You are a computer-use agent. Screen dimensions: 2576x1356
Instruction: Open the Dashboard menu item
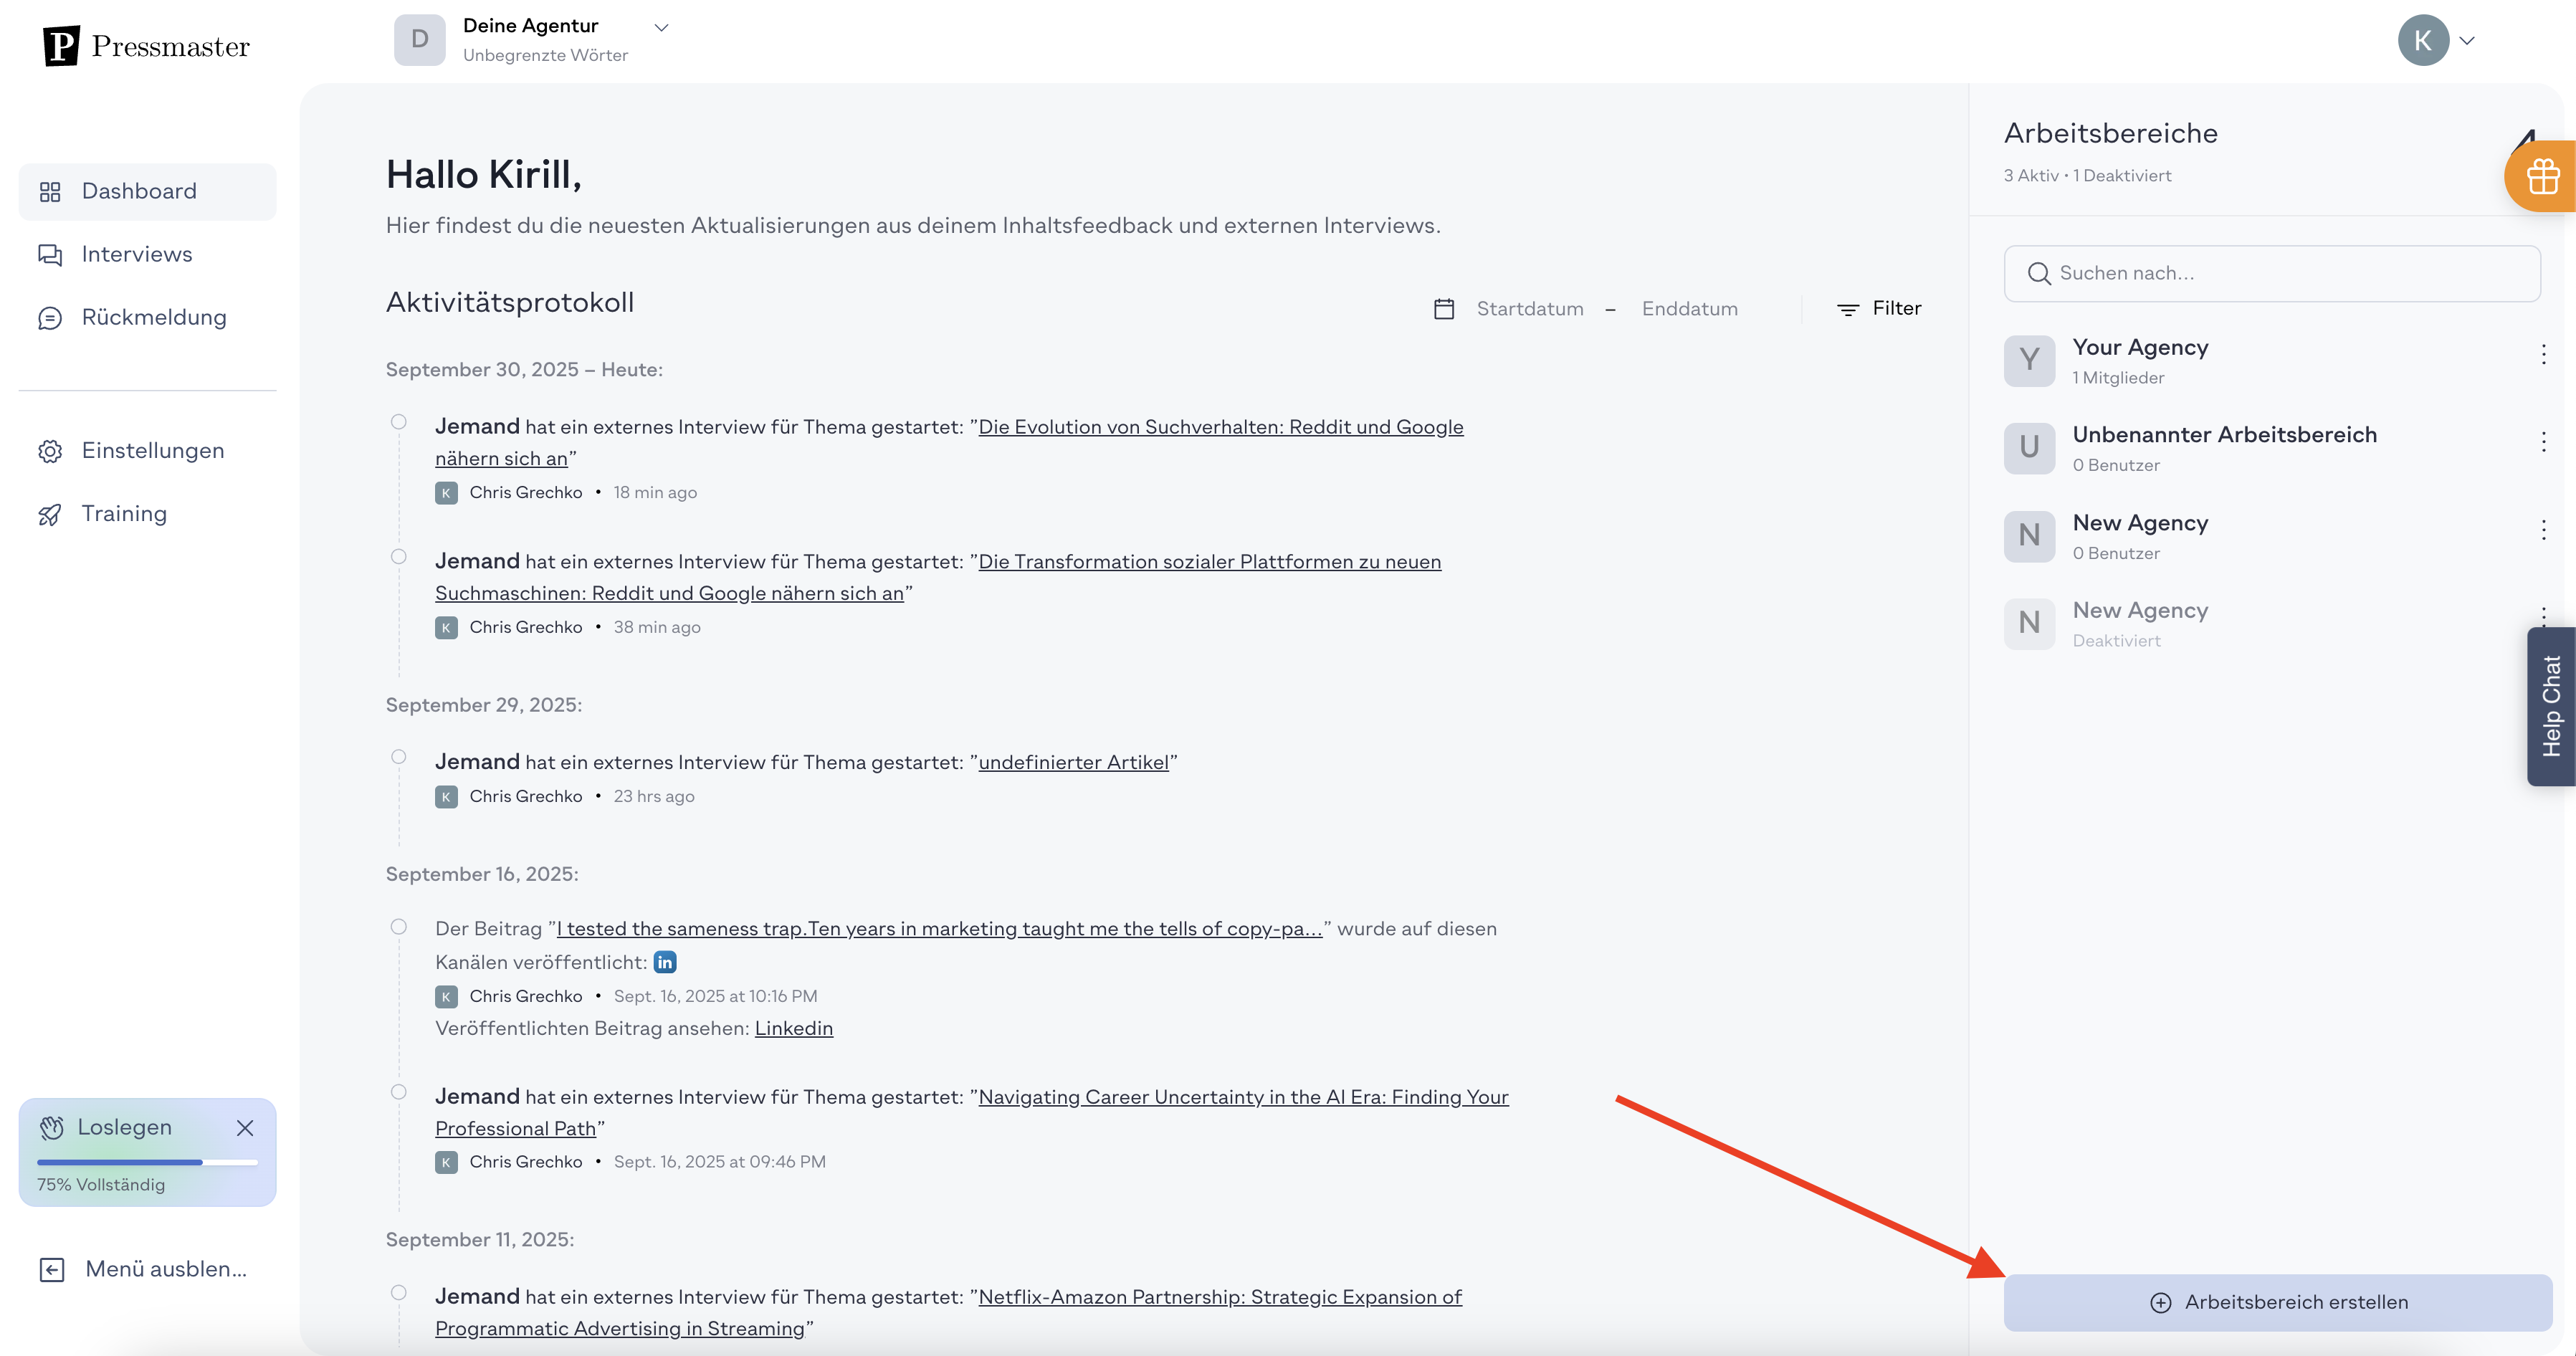pos(147,191)
